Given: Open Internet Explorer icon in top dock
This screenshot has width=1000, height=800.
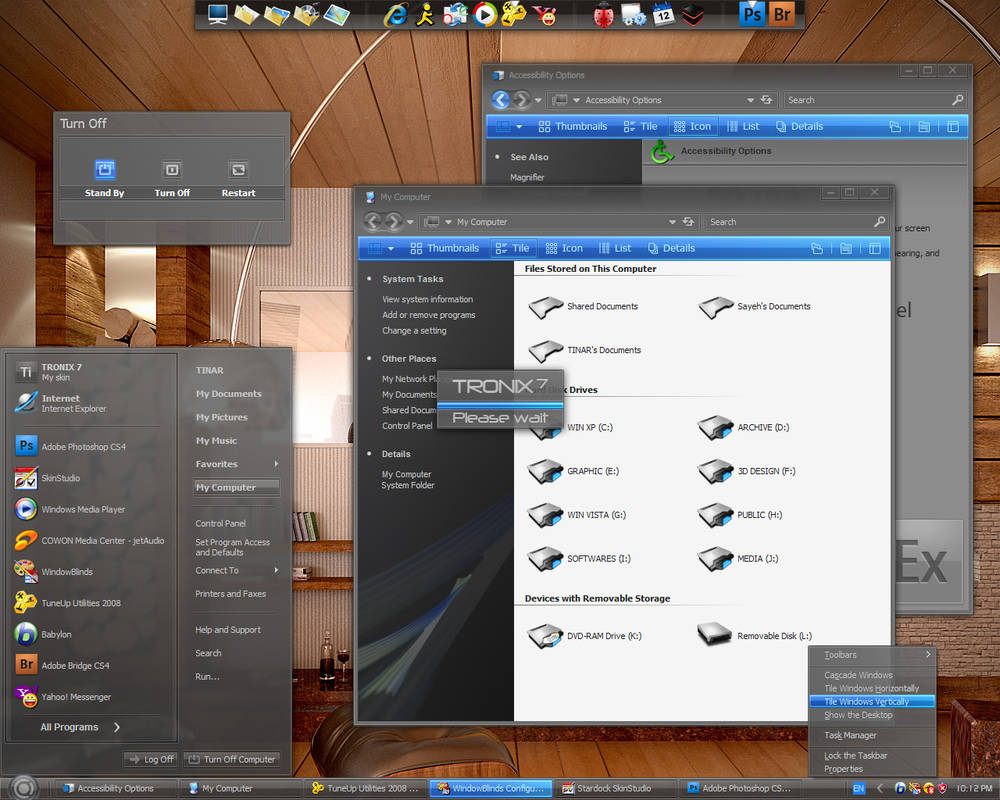Looking at the screenshot, I should (x=395, y=15).
